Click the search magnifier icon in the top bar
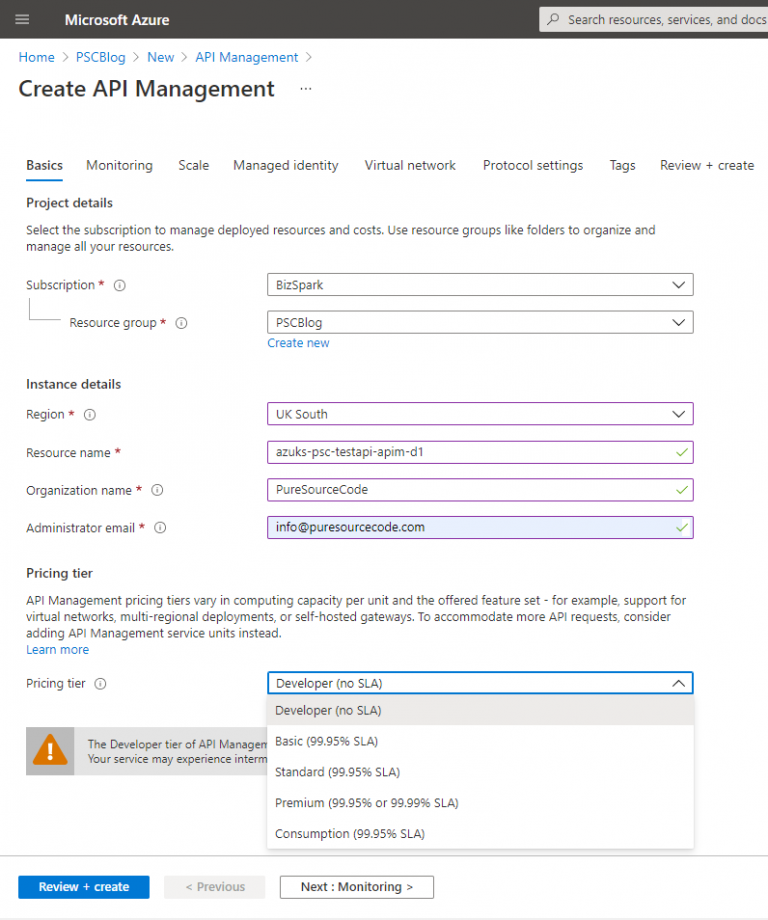Viewport: 768px width, 920px height. (553, 19)
